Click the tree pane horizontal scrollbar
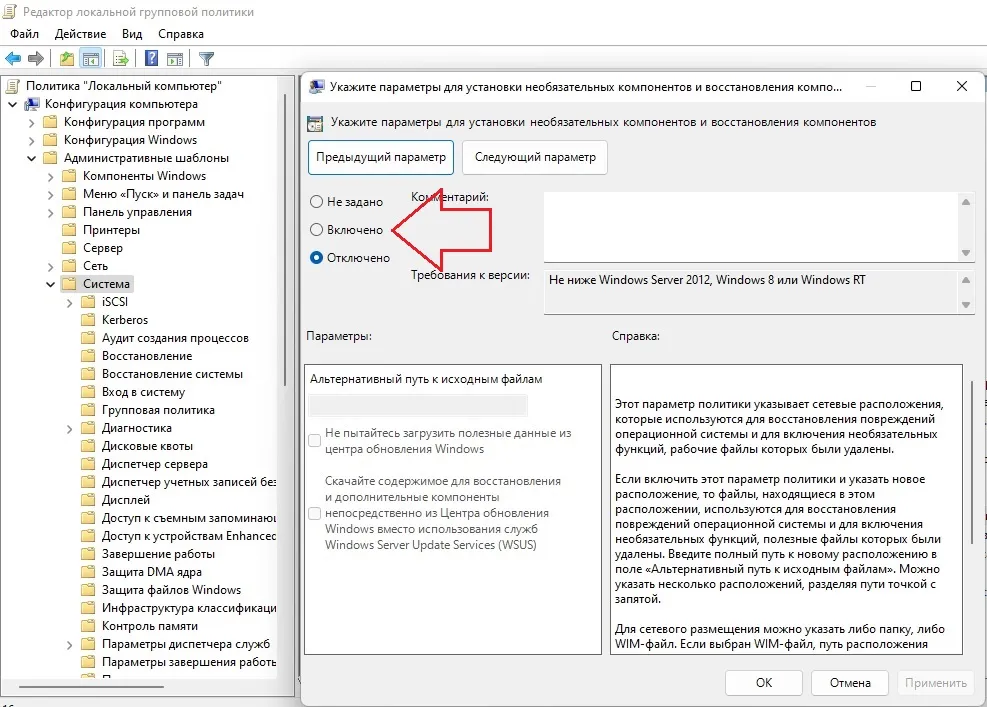Viewport: 987px width, 707px height. coord(91,687)
